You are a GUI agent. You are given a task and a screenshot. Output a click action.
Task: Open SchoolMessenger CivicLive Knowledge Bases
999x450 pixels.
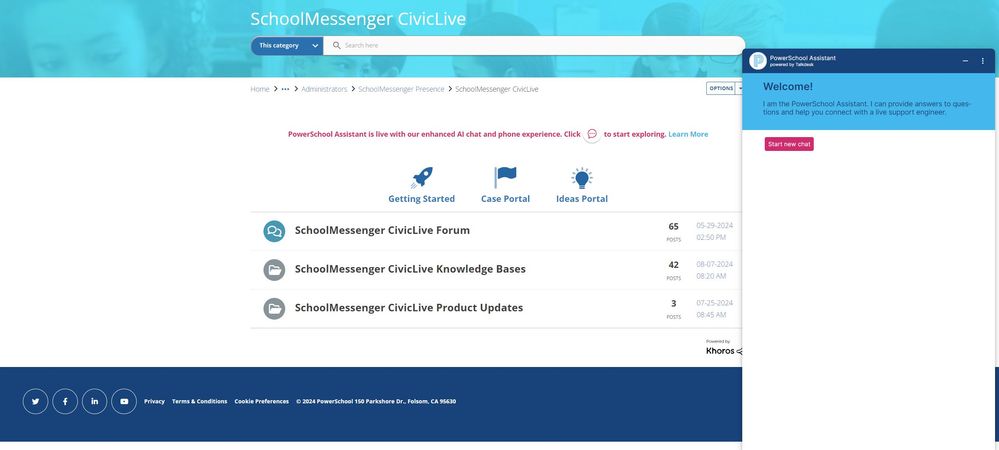[x=410, y=269]
